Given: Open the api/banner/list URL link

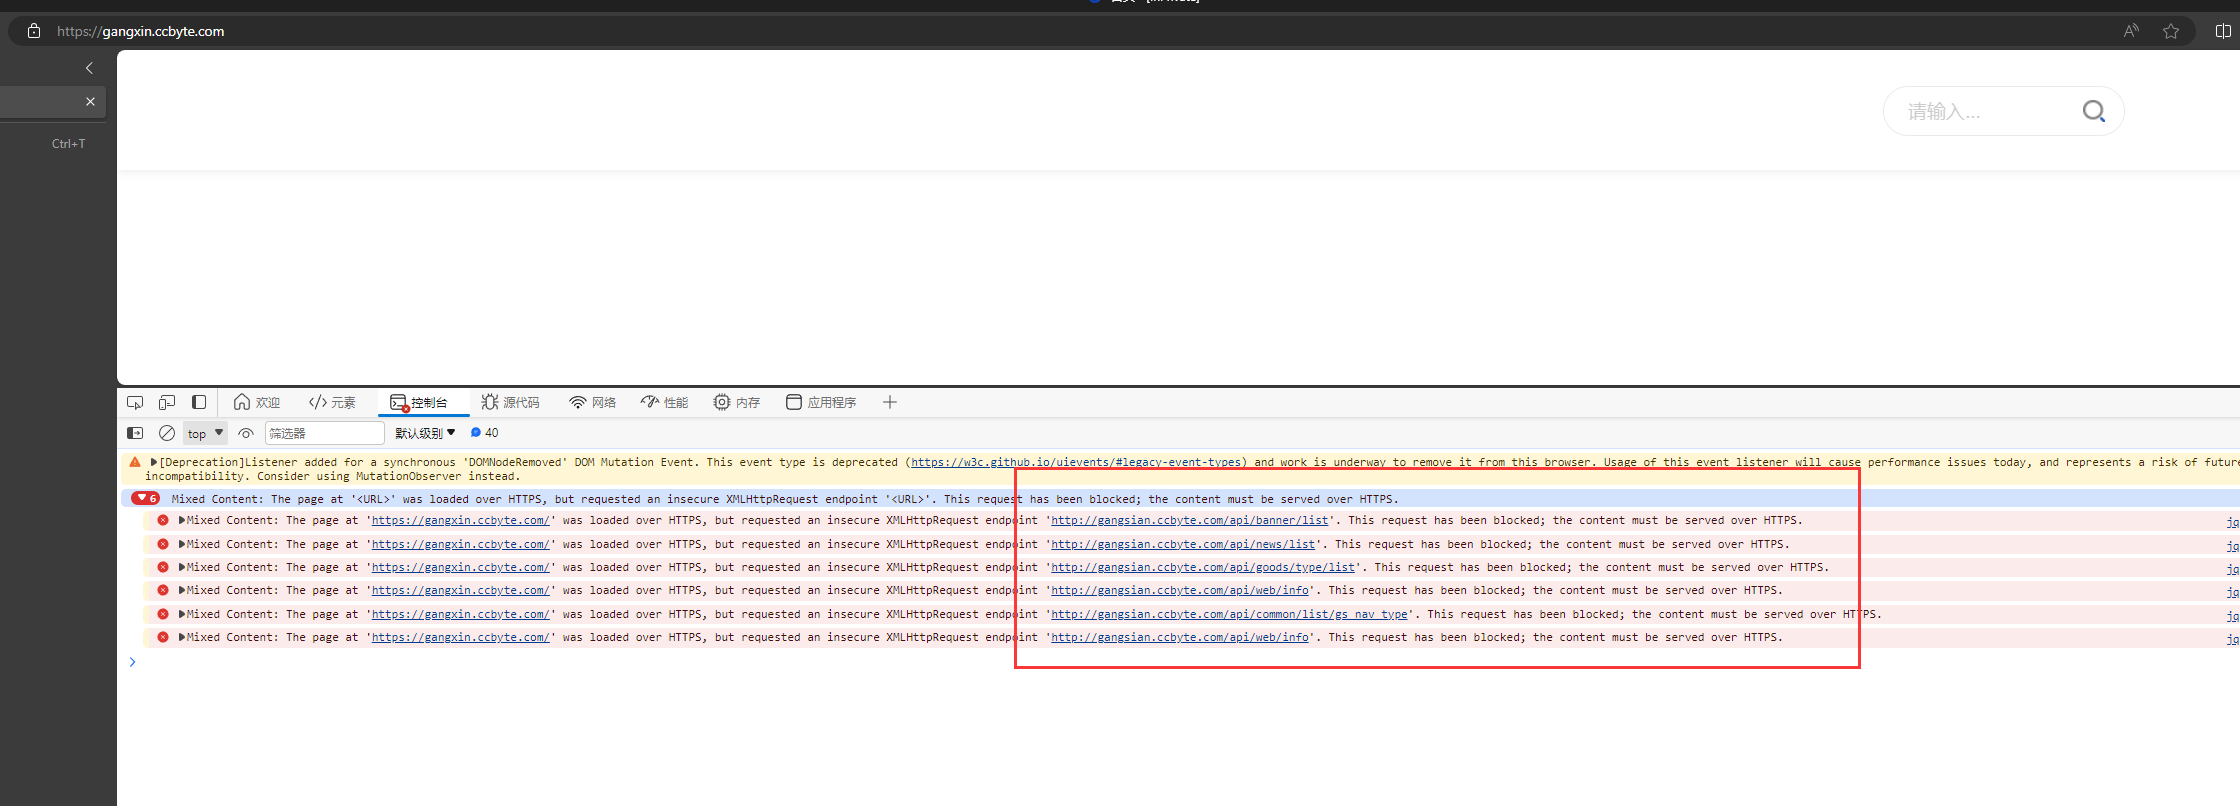Looking at the screenshot, I should point(1190,520).
